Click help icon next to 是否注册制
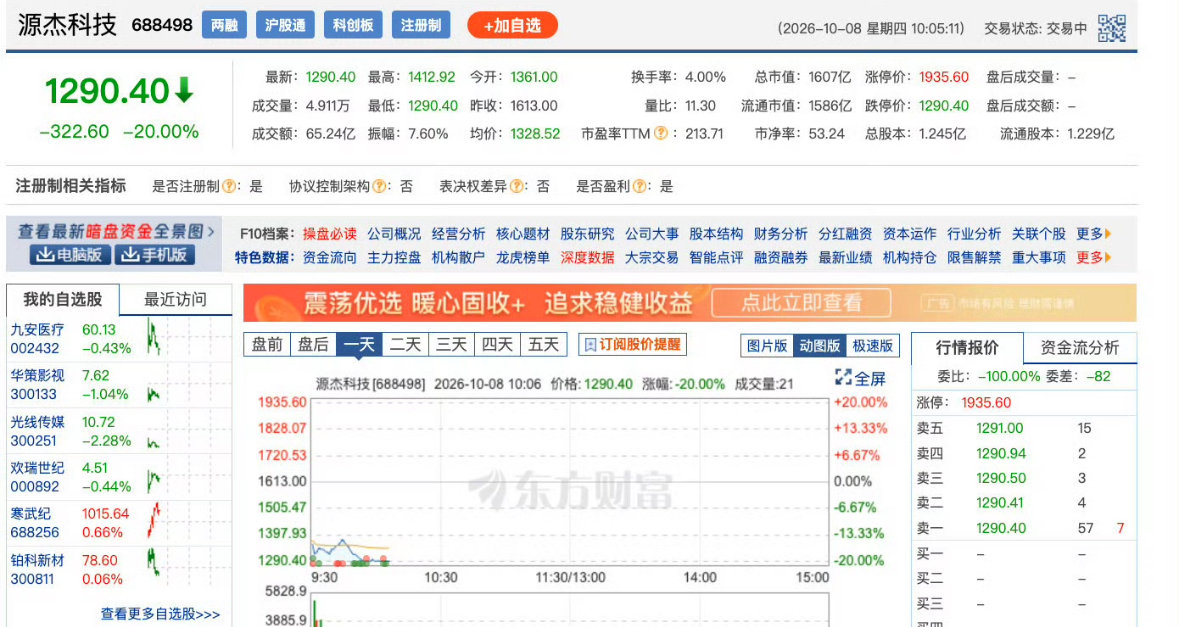This screenshot has height=627, width=1179. 229,186
